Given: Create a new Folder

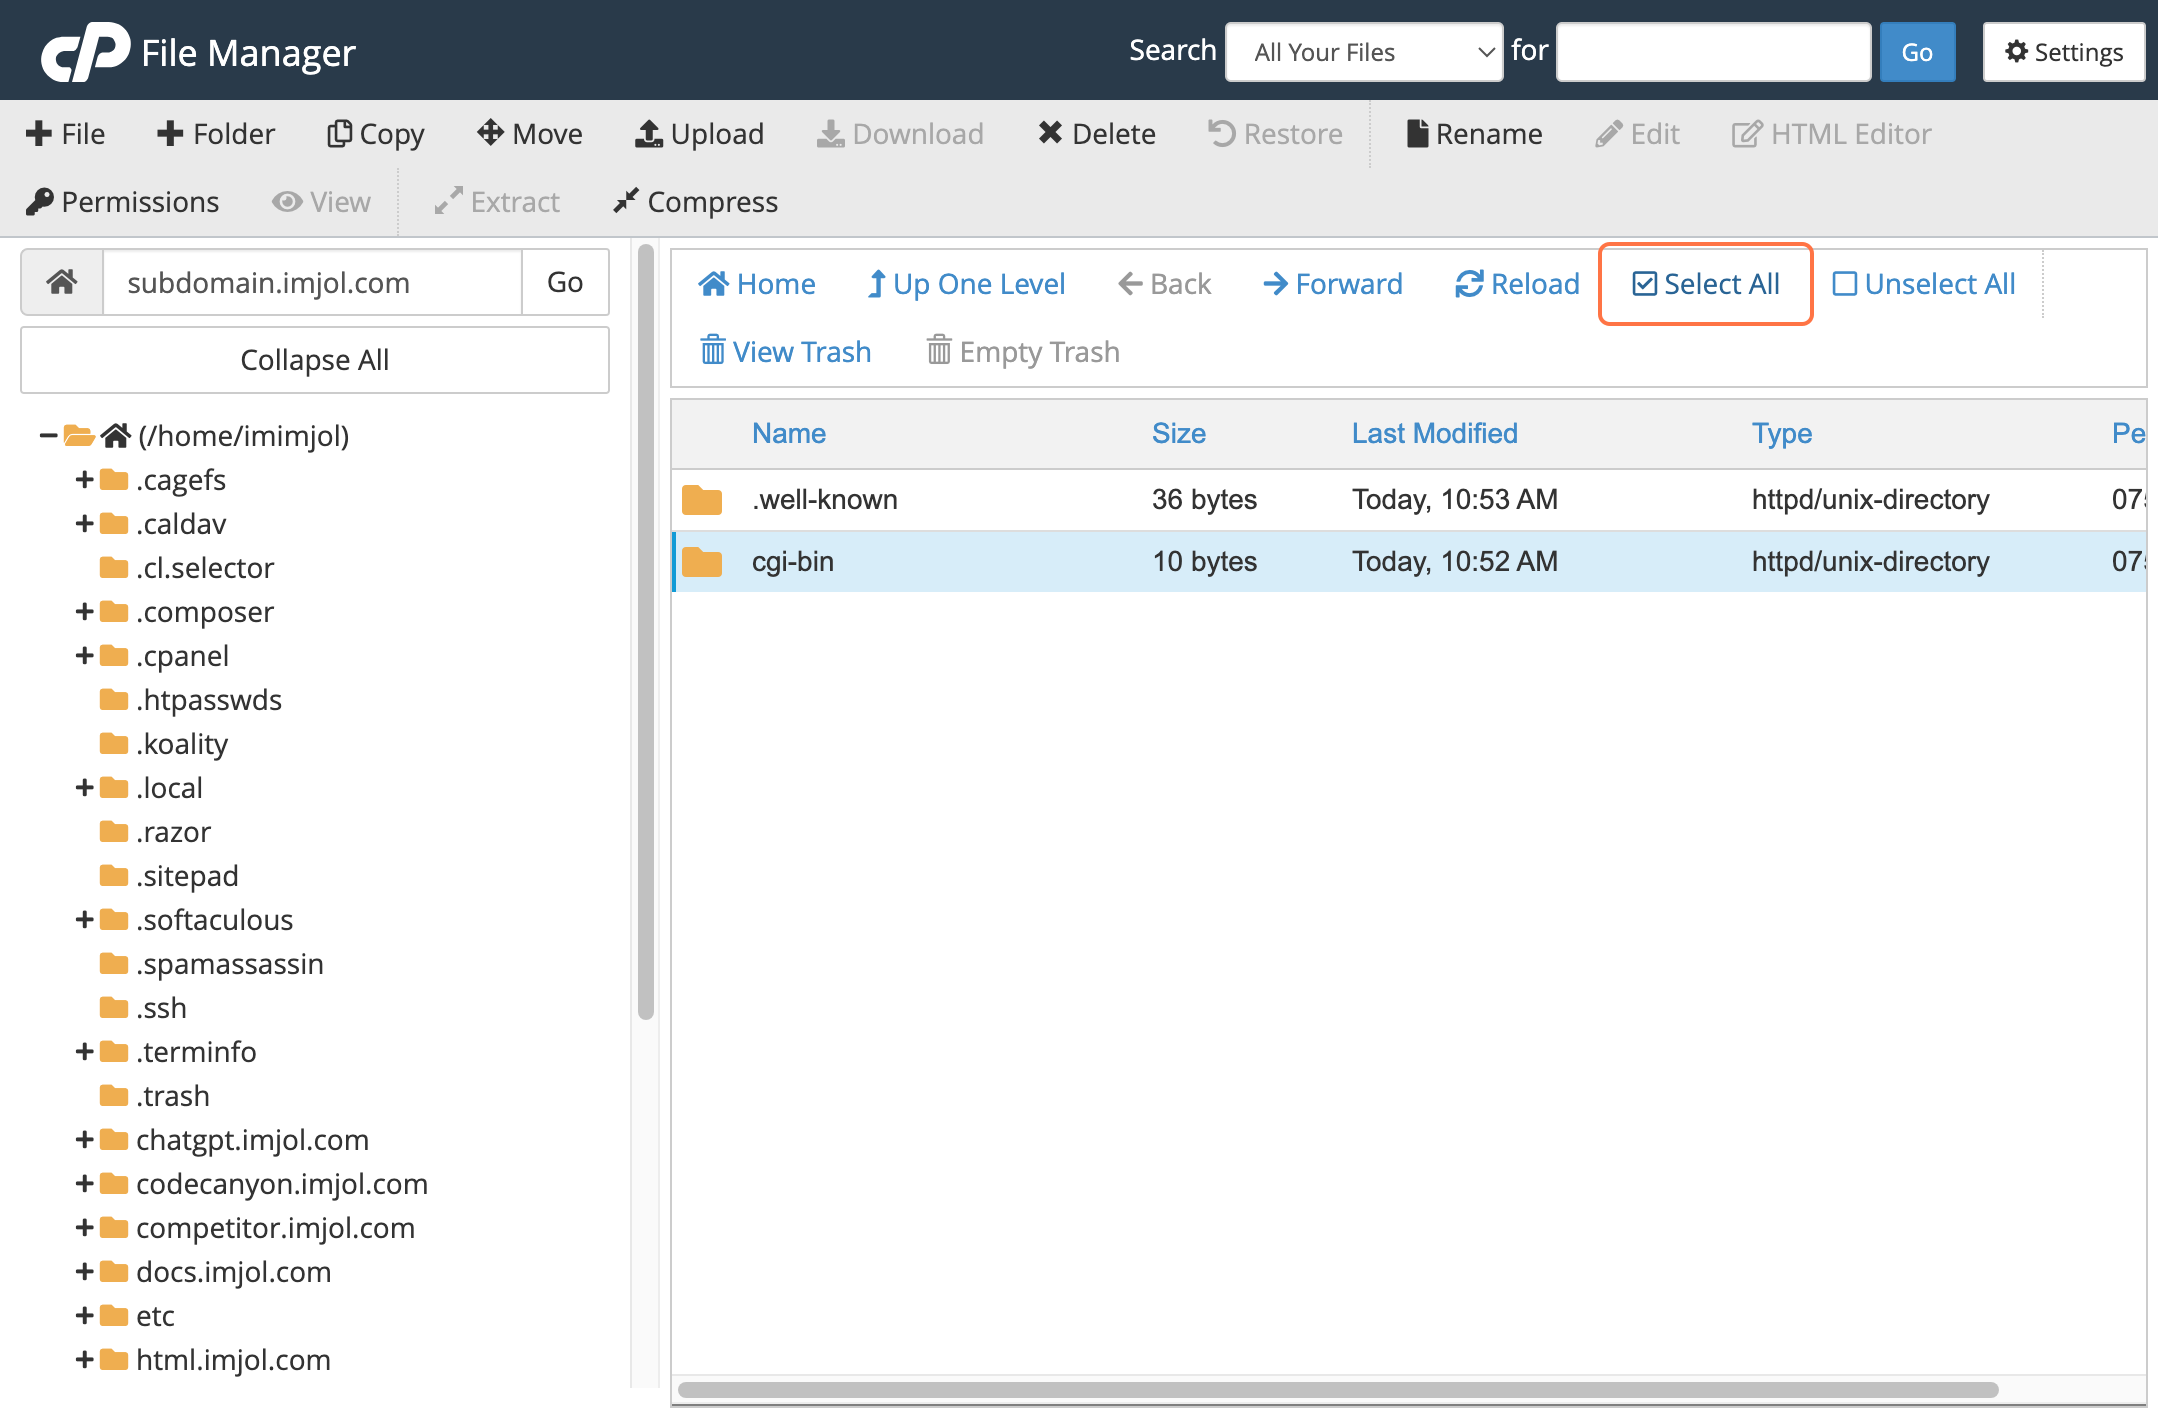Looking at the screenshot, I should click(x=215, y=134).
